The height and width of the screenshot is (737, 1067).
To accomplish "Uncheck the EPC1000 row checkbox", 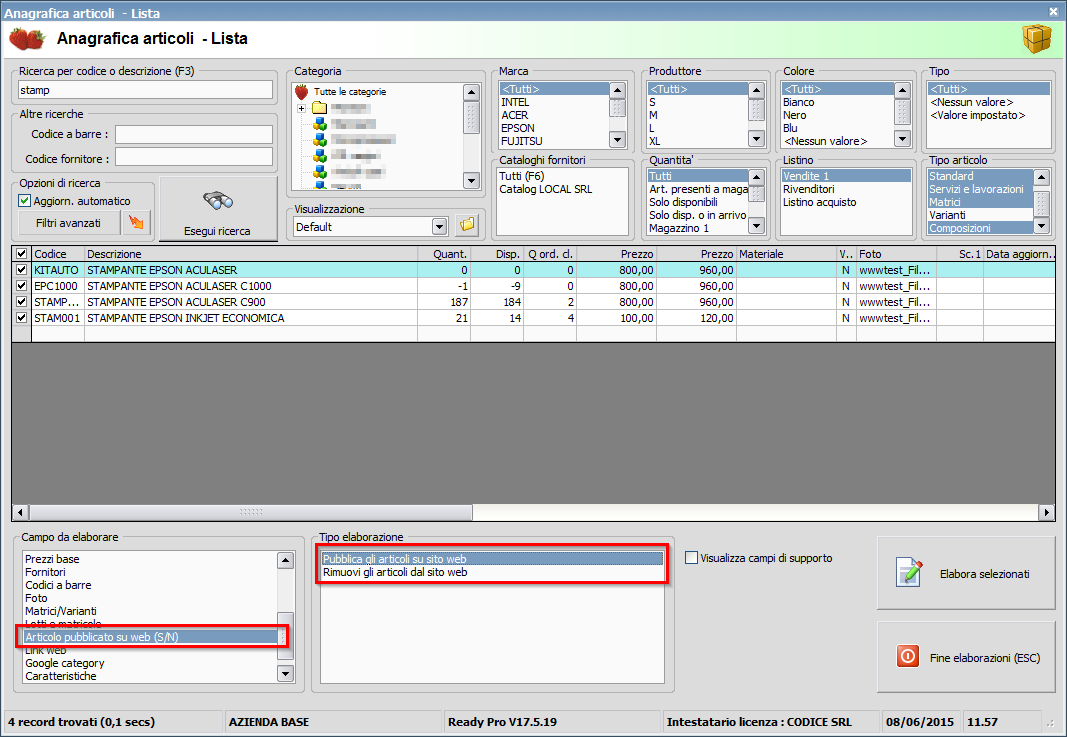I will click(21, 286).
